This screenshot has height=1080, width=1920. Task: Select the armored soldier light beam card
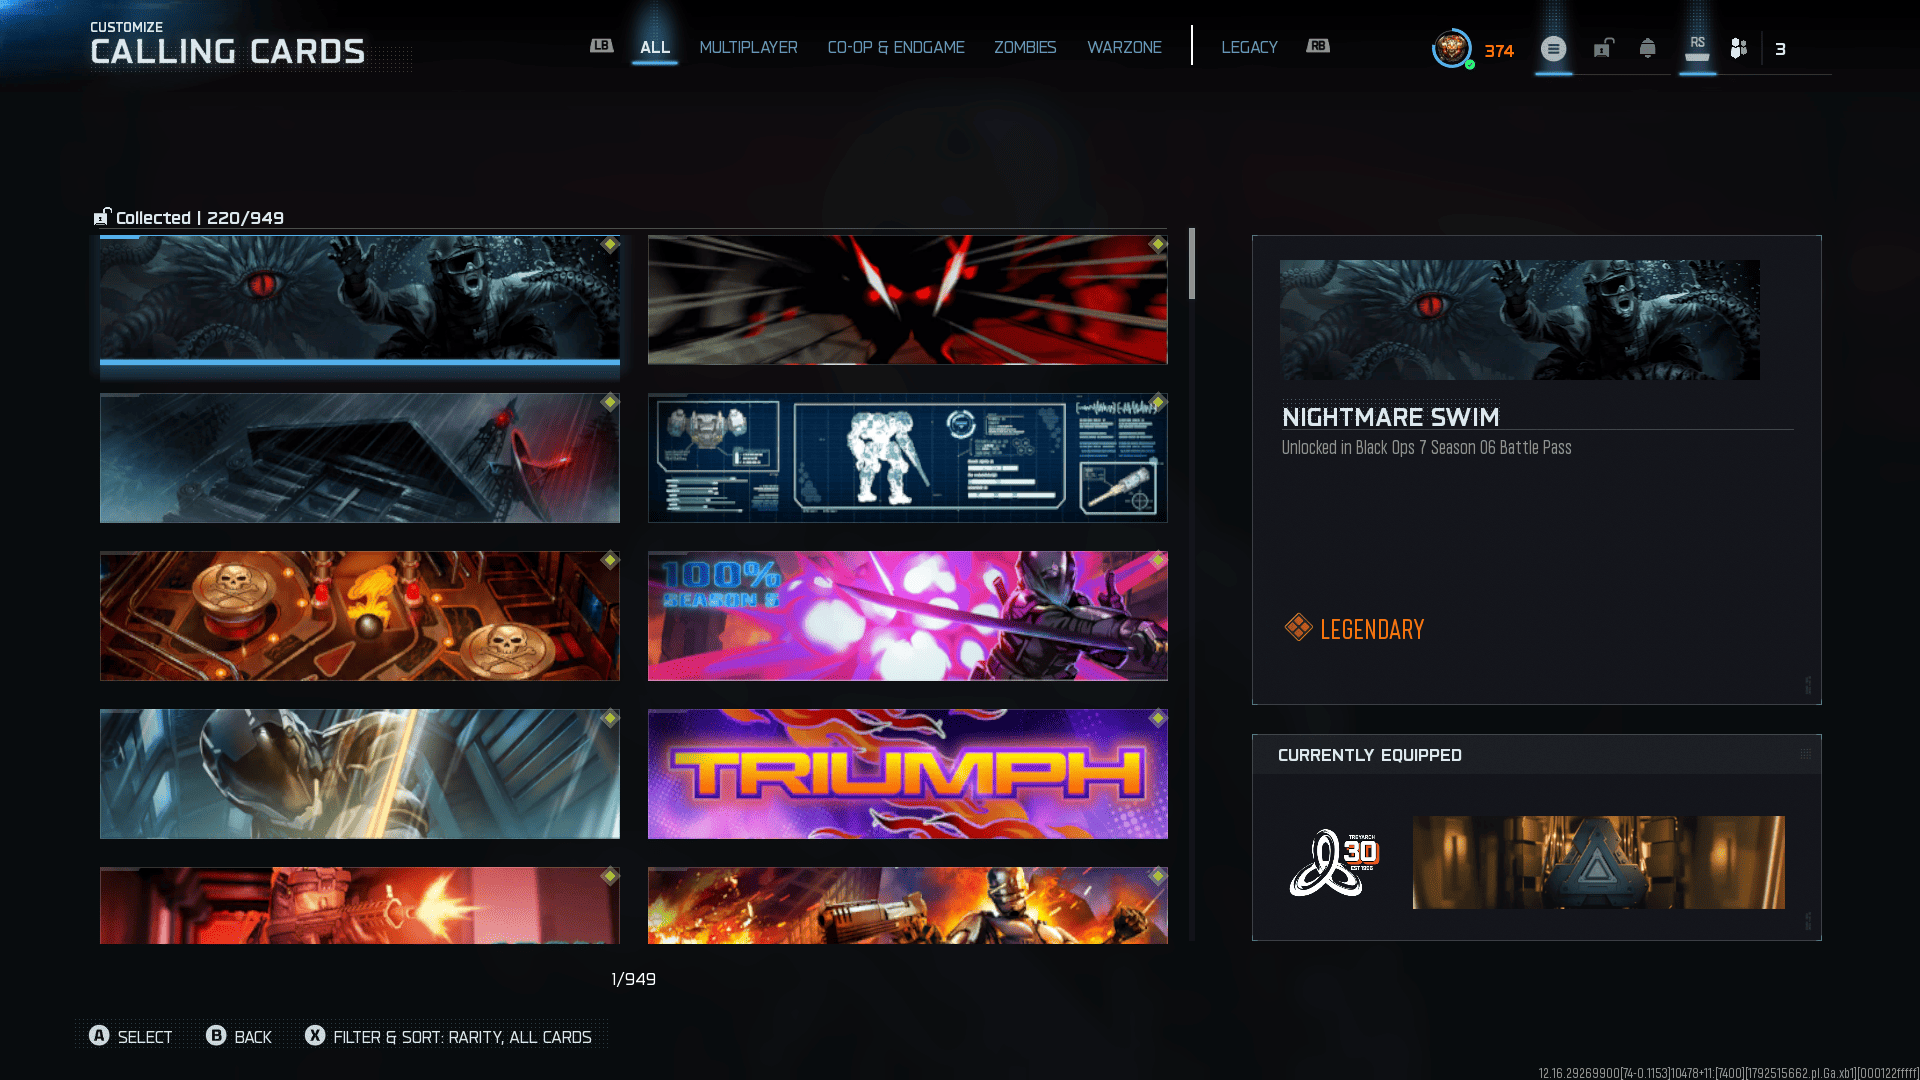(x=360, y=774)
